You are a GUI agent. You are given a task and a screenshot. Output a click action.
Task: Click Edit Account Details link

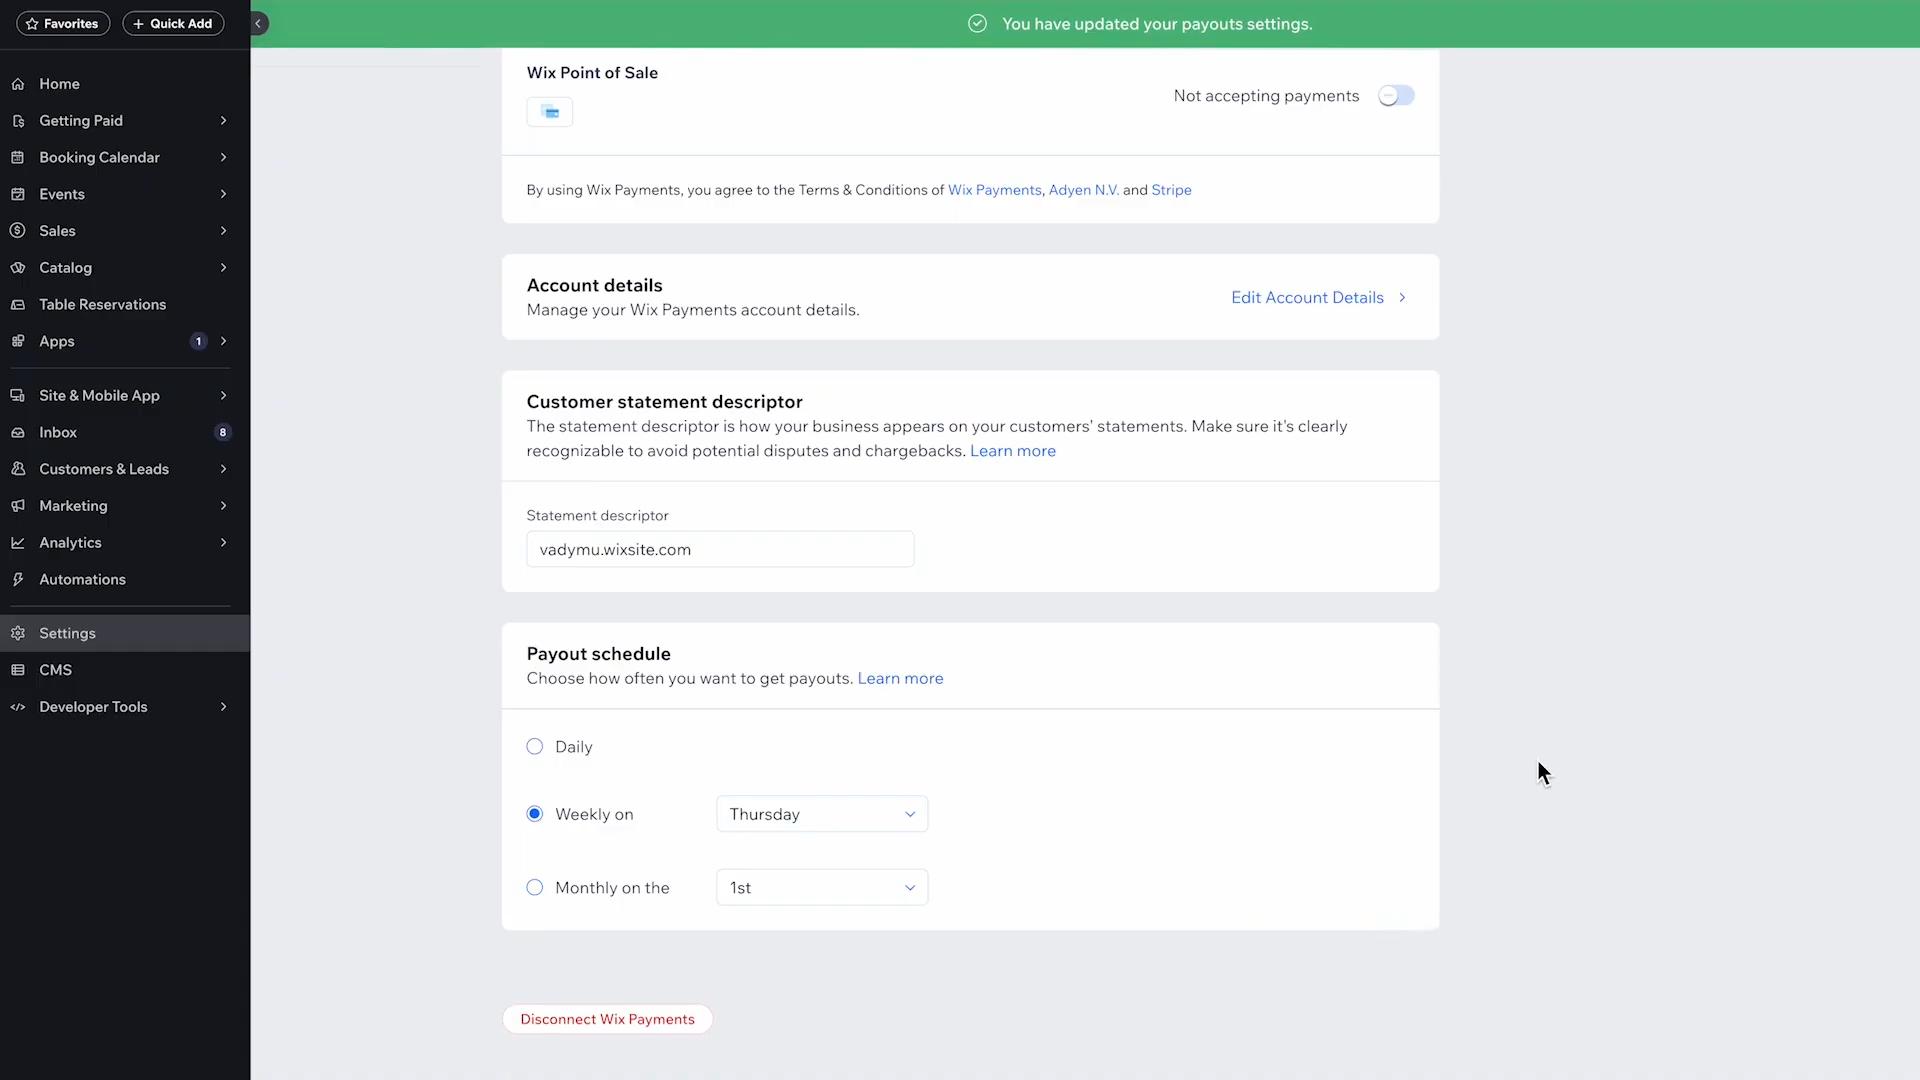coord(1307,298)
